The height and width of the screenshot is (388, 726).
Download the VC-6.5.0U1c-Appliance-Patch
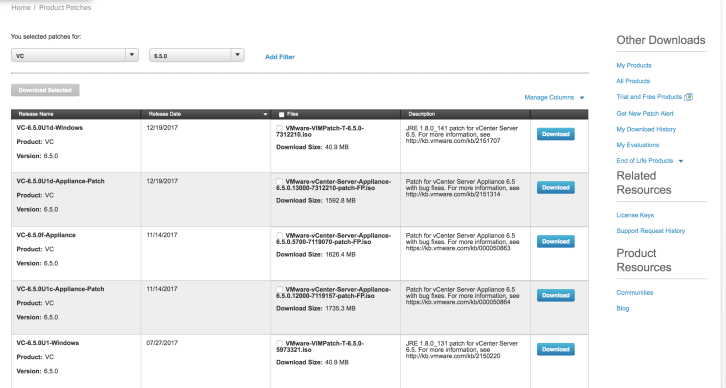click(556, 295)
